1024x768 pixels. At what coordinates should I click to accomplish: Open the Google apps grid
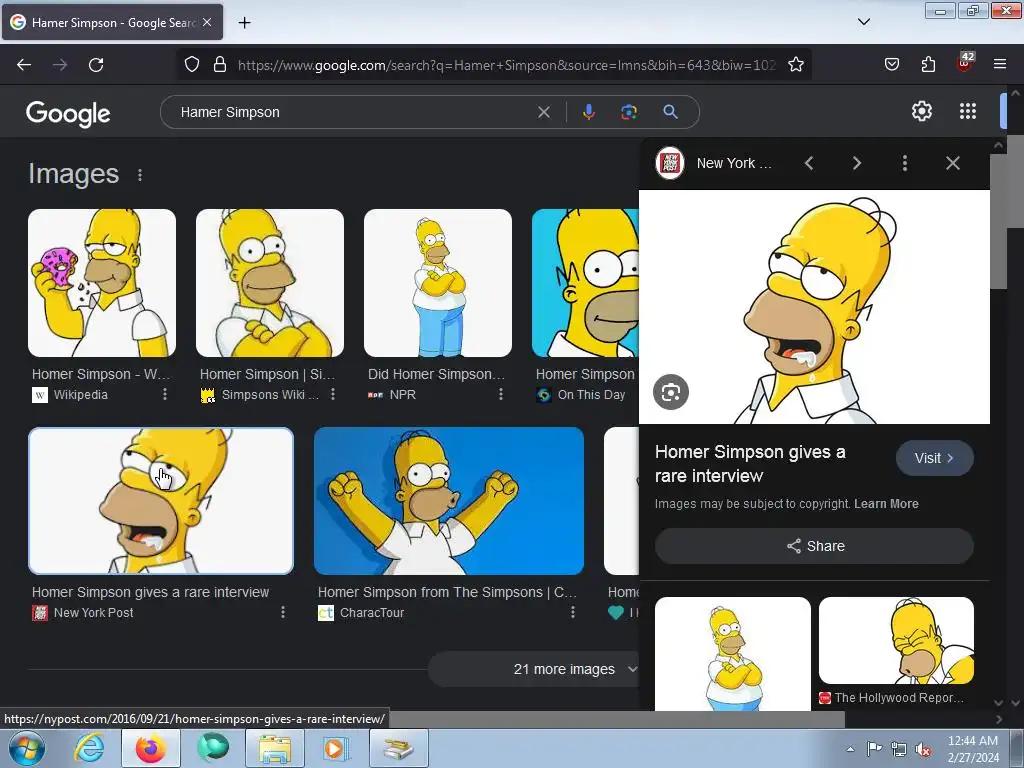(968, 112)
